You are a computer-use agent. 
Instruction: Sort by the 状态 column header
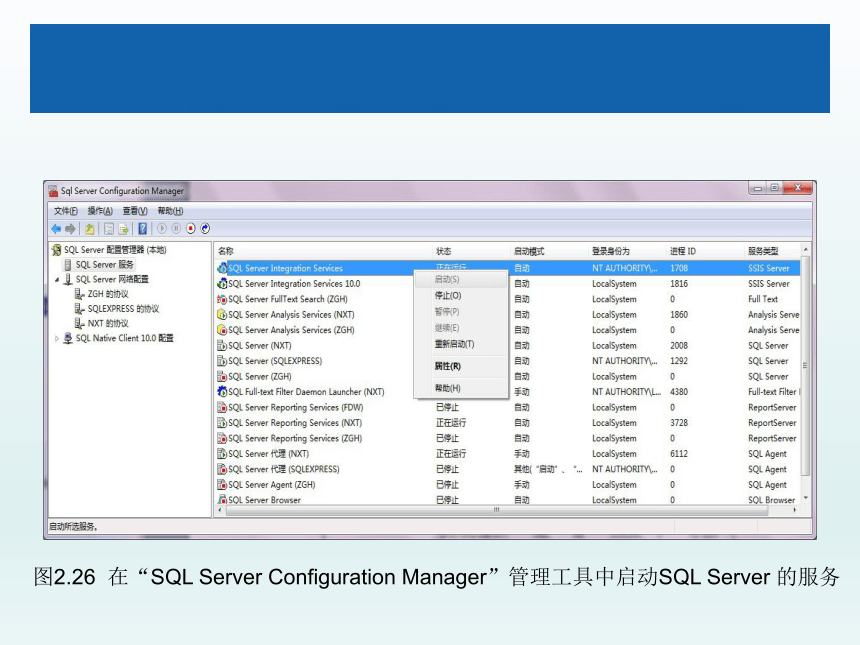click(471, 251)
